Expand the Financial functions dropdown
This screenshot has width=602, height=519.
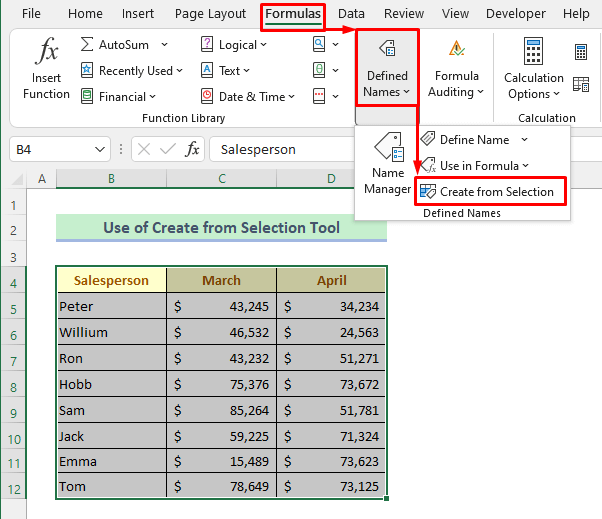[x=120, y=97]
